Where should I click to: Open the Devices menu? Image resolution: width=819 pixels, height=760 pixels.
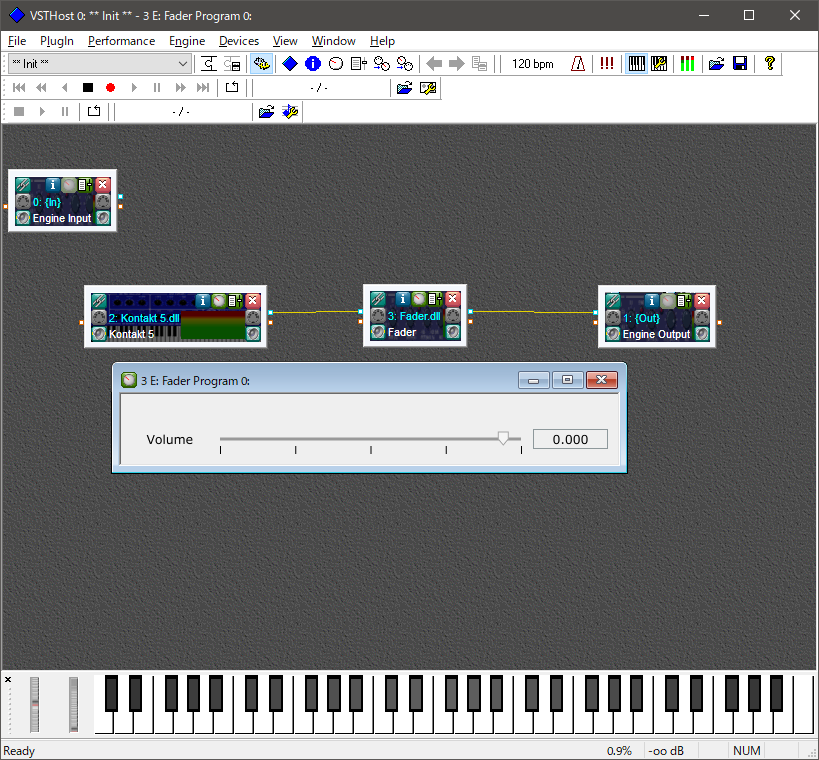point(239,41)
